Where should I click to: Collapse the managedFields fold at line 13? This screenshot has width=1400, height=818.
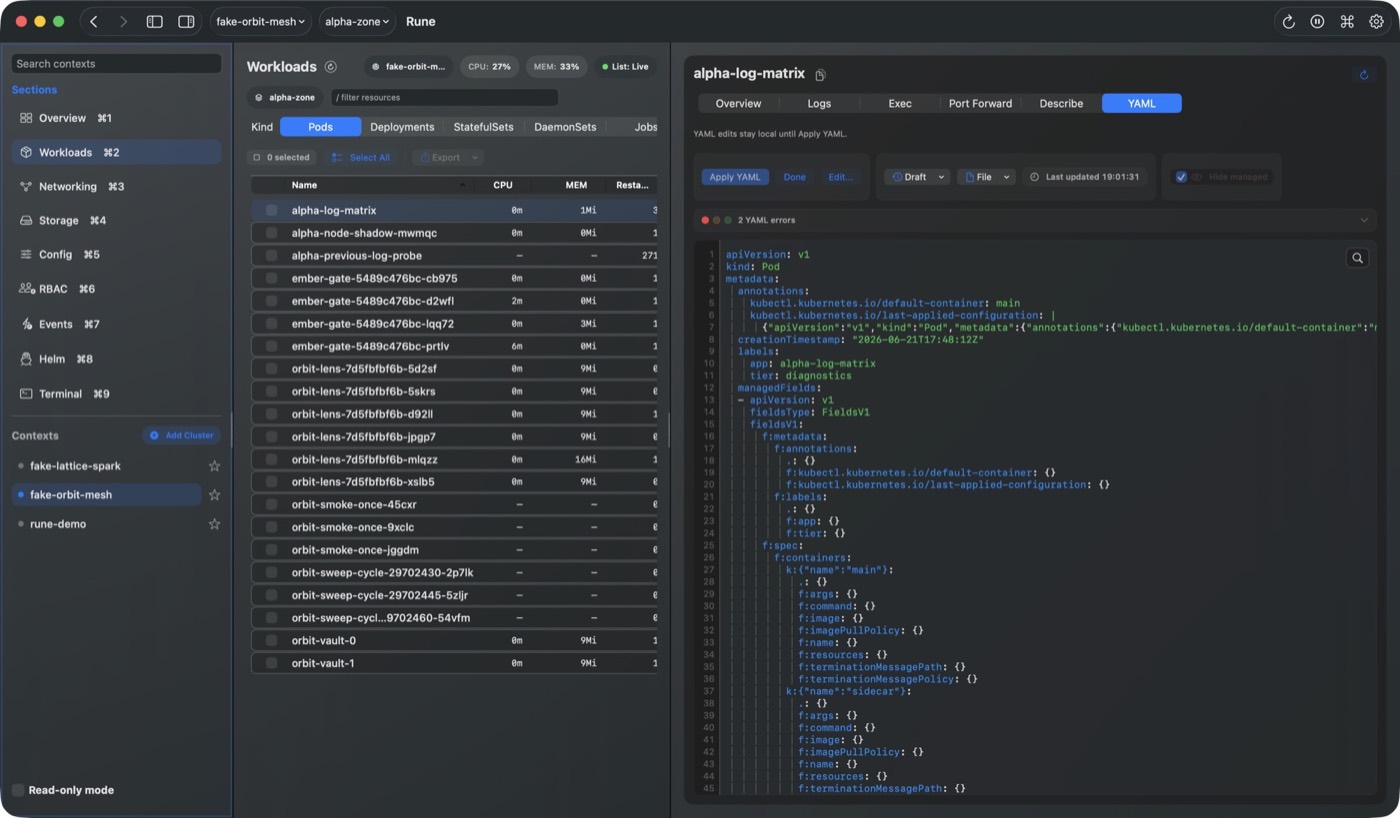click(x=741, y=400)
